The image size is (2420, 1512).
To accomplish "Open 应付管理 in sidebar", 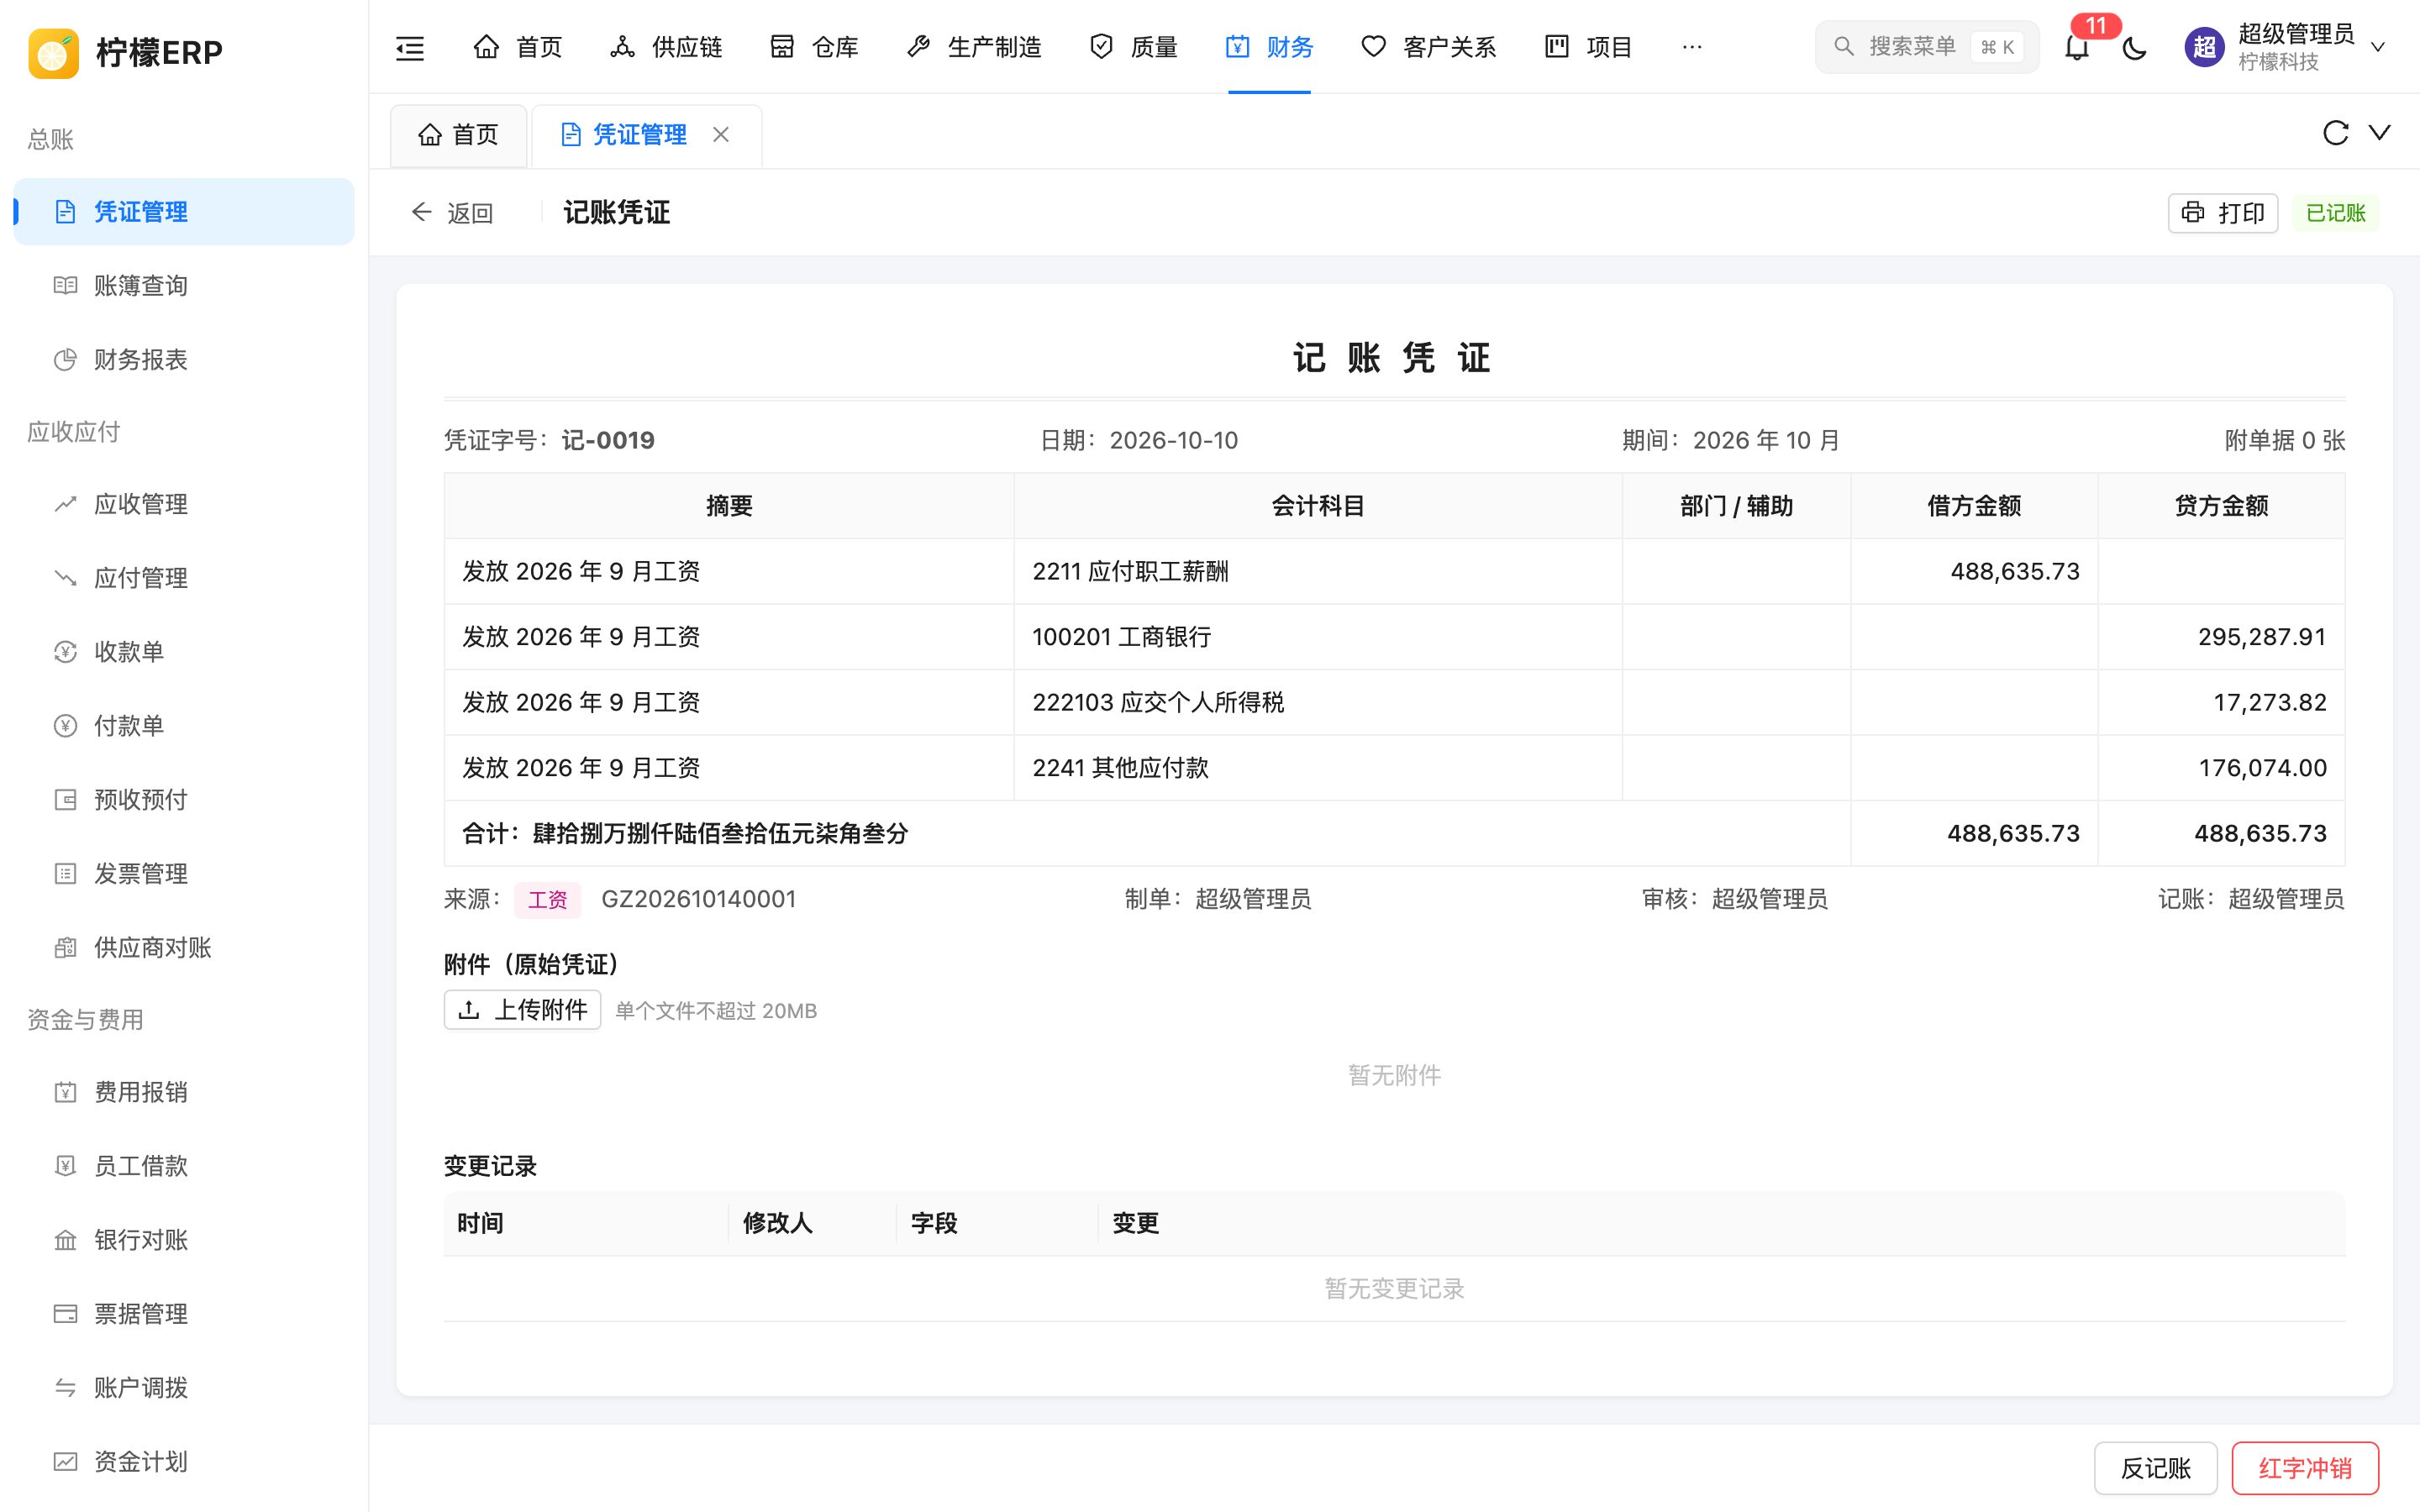I will point(184,578).
